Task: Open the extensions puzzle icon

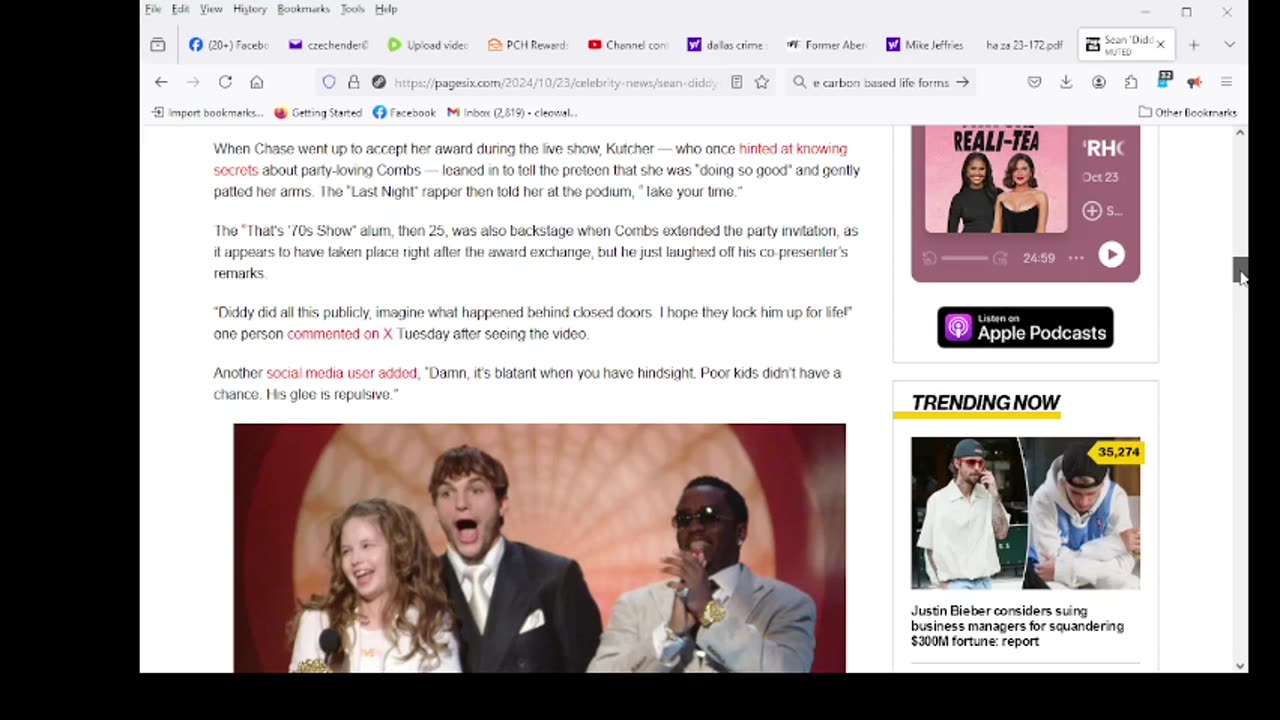Action: point(1130,82)
